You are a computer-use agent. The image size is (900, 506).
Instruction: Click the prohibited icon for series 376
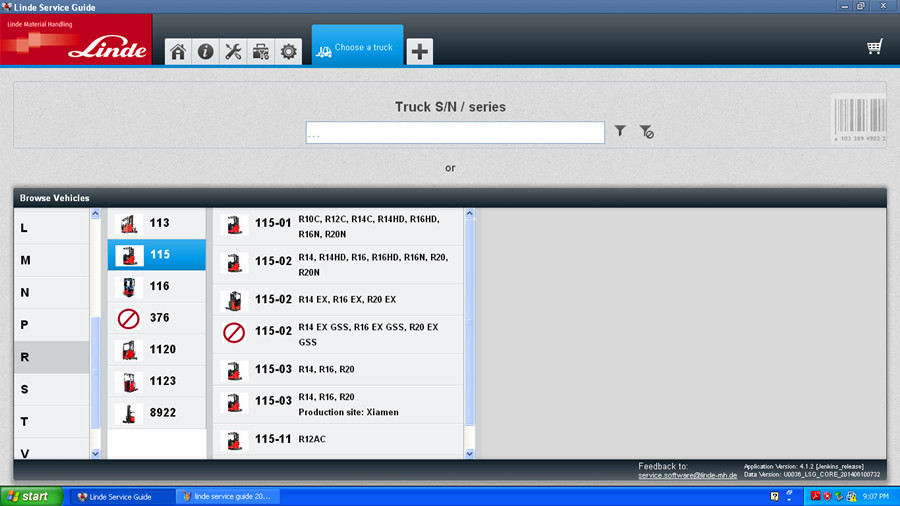129,318
